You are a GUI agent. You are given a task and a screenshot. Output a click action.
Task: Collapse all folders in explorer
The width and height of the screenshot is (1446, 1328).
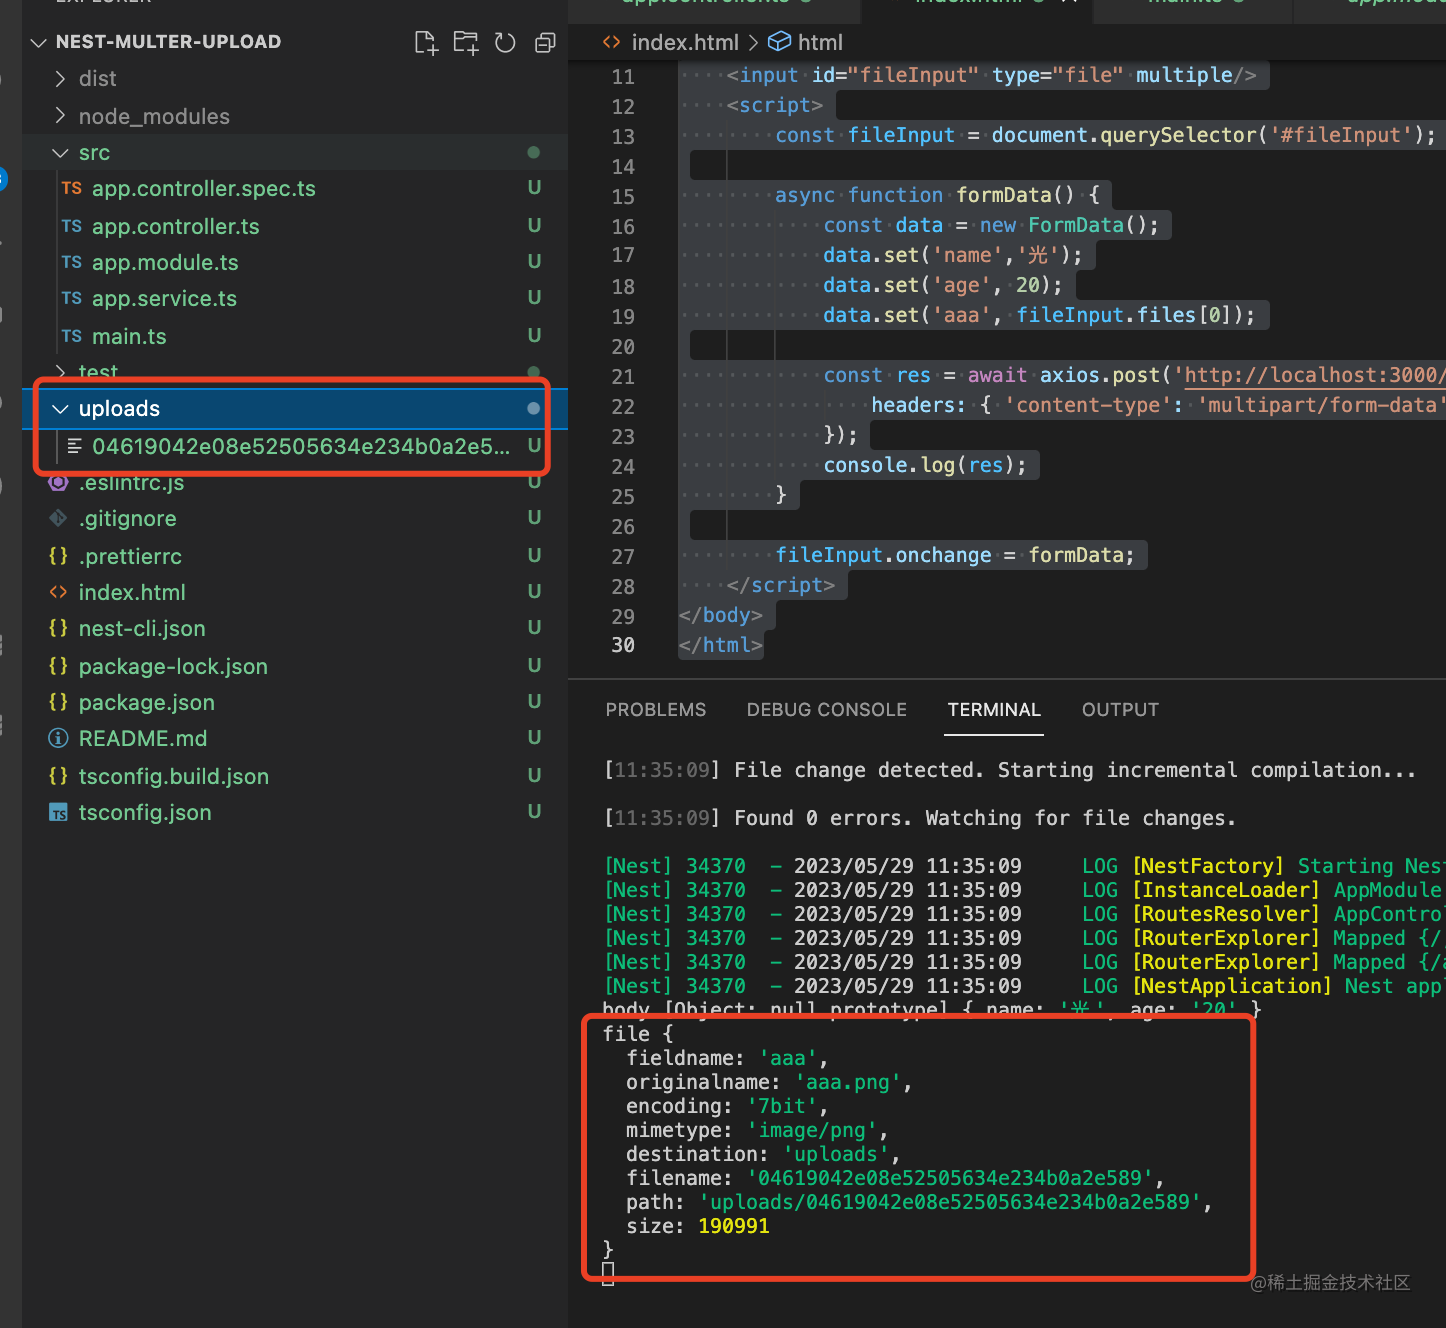tap(545, 42)
